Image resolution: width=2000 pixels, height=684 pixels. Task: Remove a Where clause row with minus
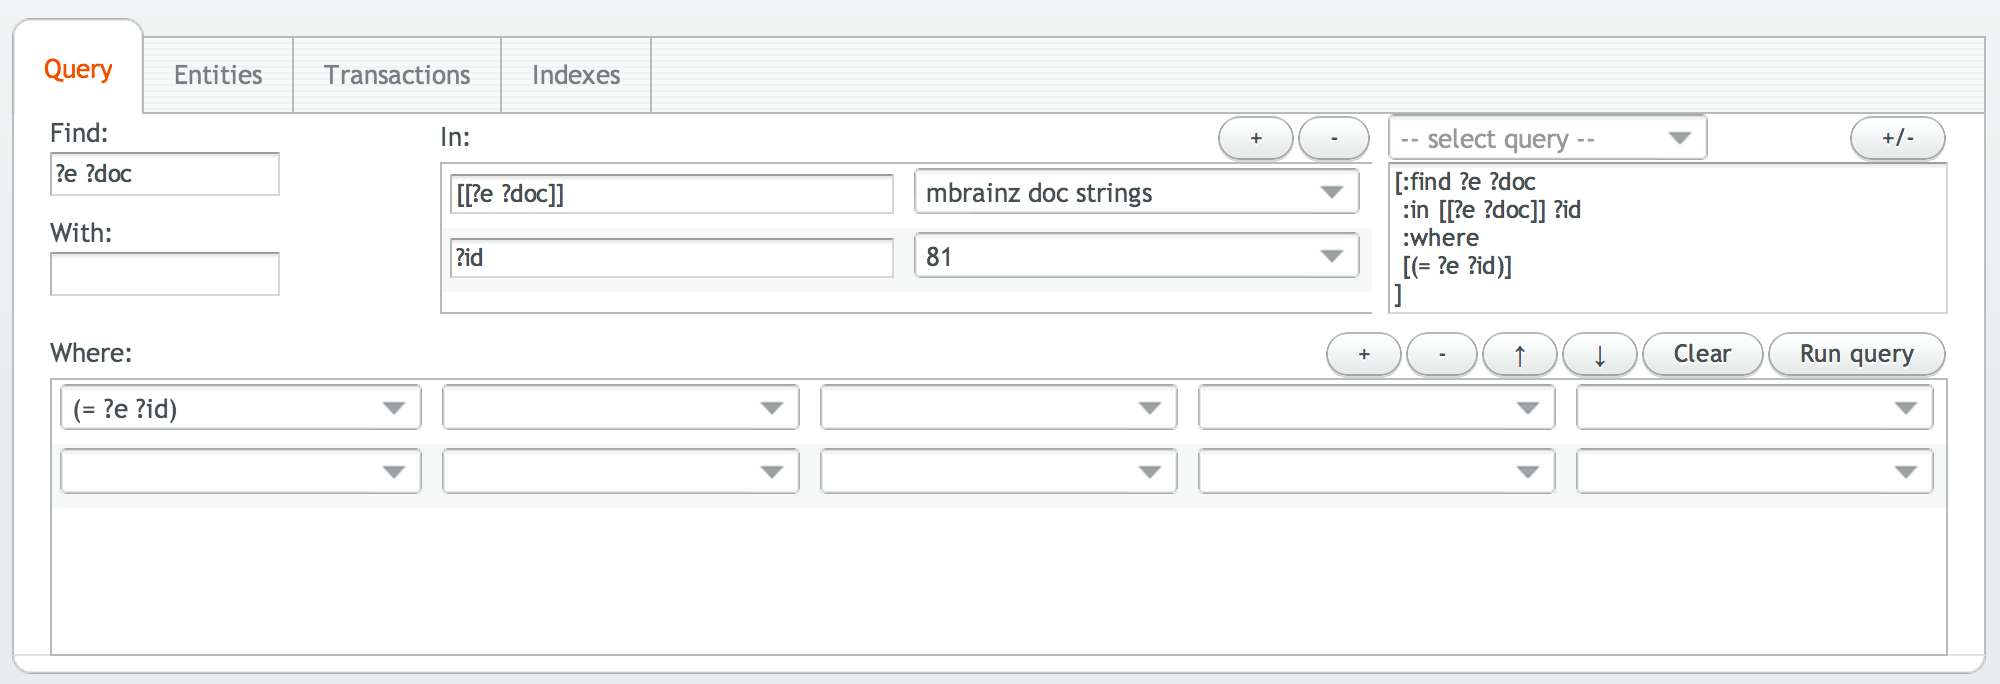pyautogui.click(x=1442, y=354)
